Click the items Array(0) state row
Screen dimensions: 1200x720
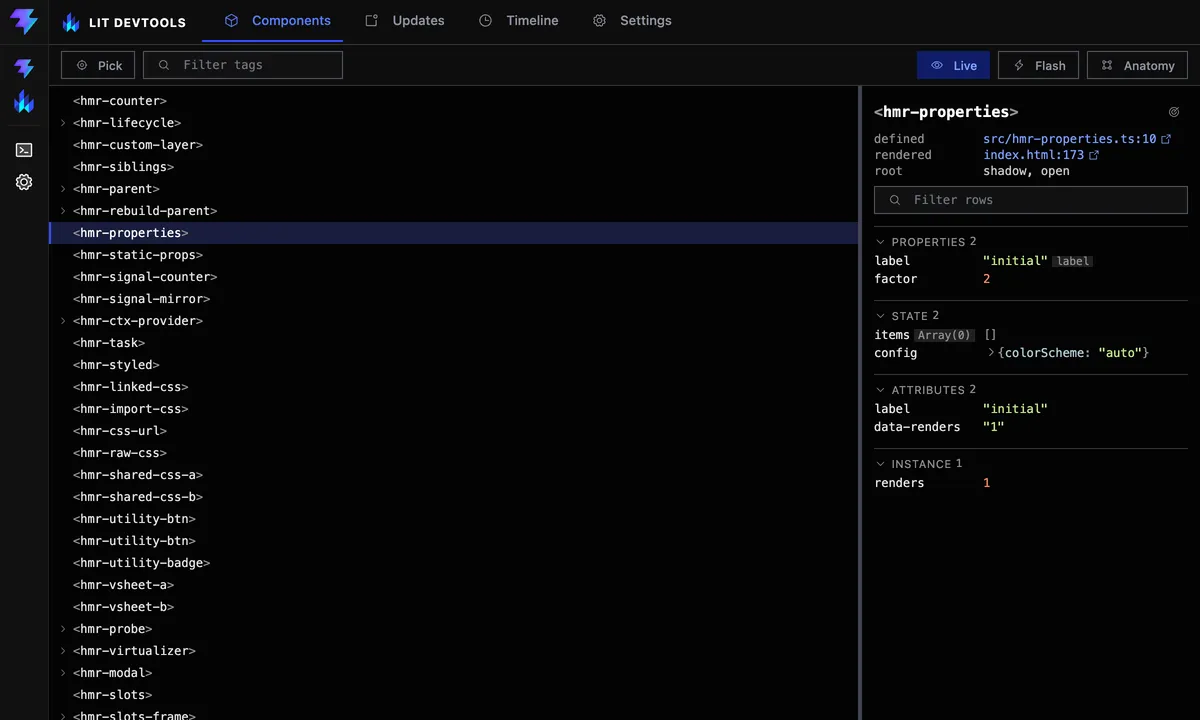pyautogui.click(x=1031, y=335)
